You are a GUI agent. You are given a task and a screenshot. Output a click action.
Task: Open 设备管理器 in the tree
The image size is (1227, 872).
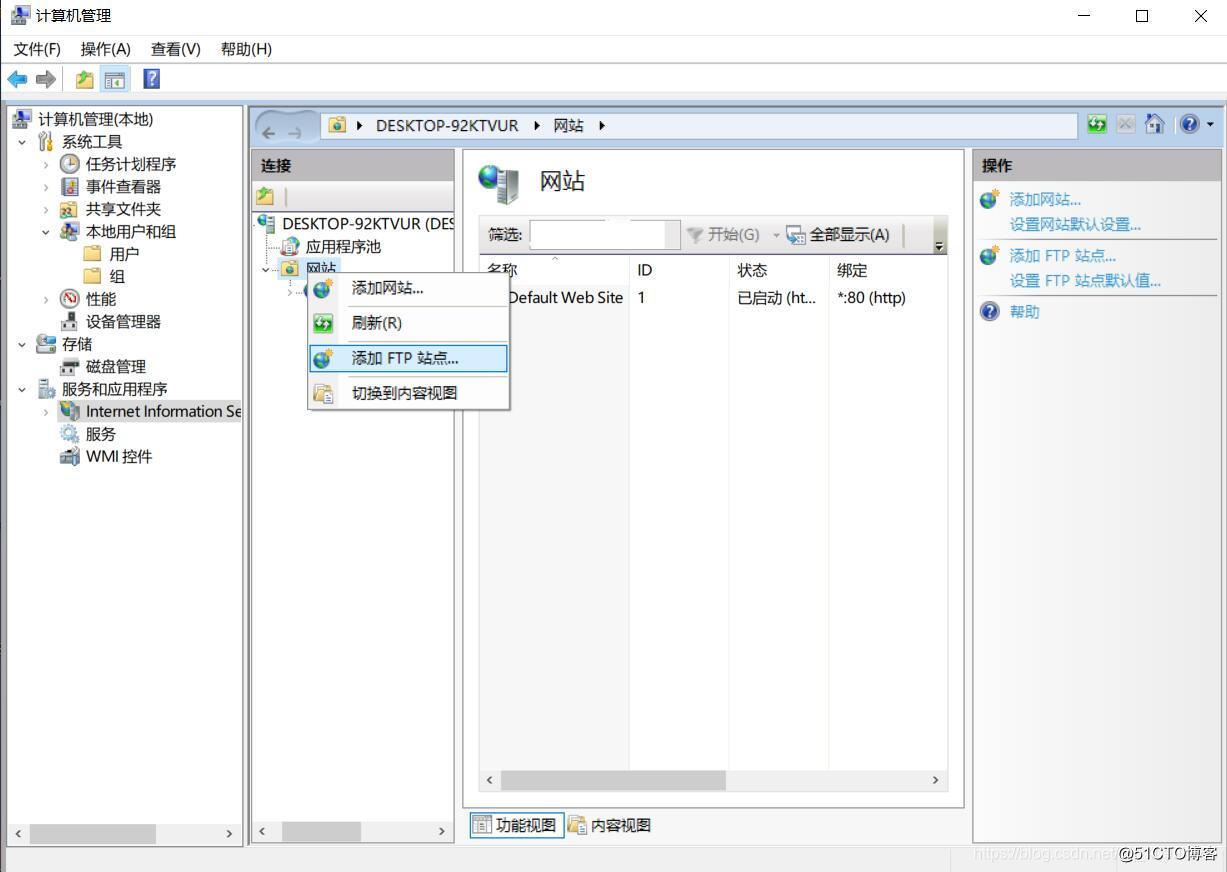(123, 321)
